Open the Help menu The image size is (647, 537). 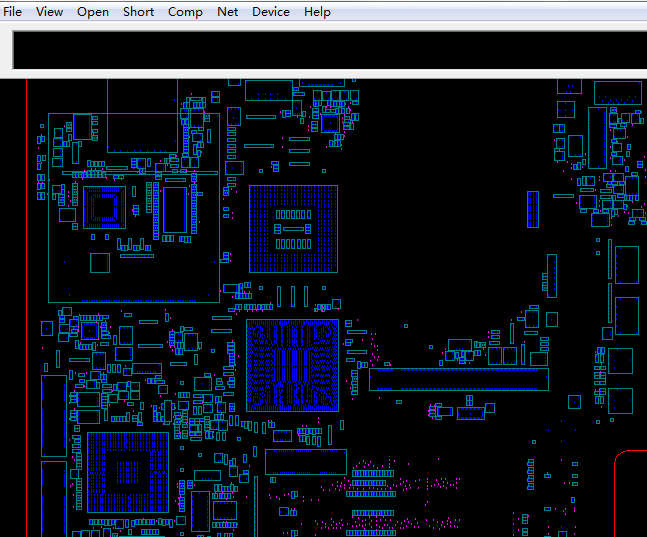[317, 12]
